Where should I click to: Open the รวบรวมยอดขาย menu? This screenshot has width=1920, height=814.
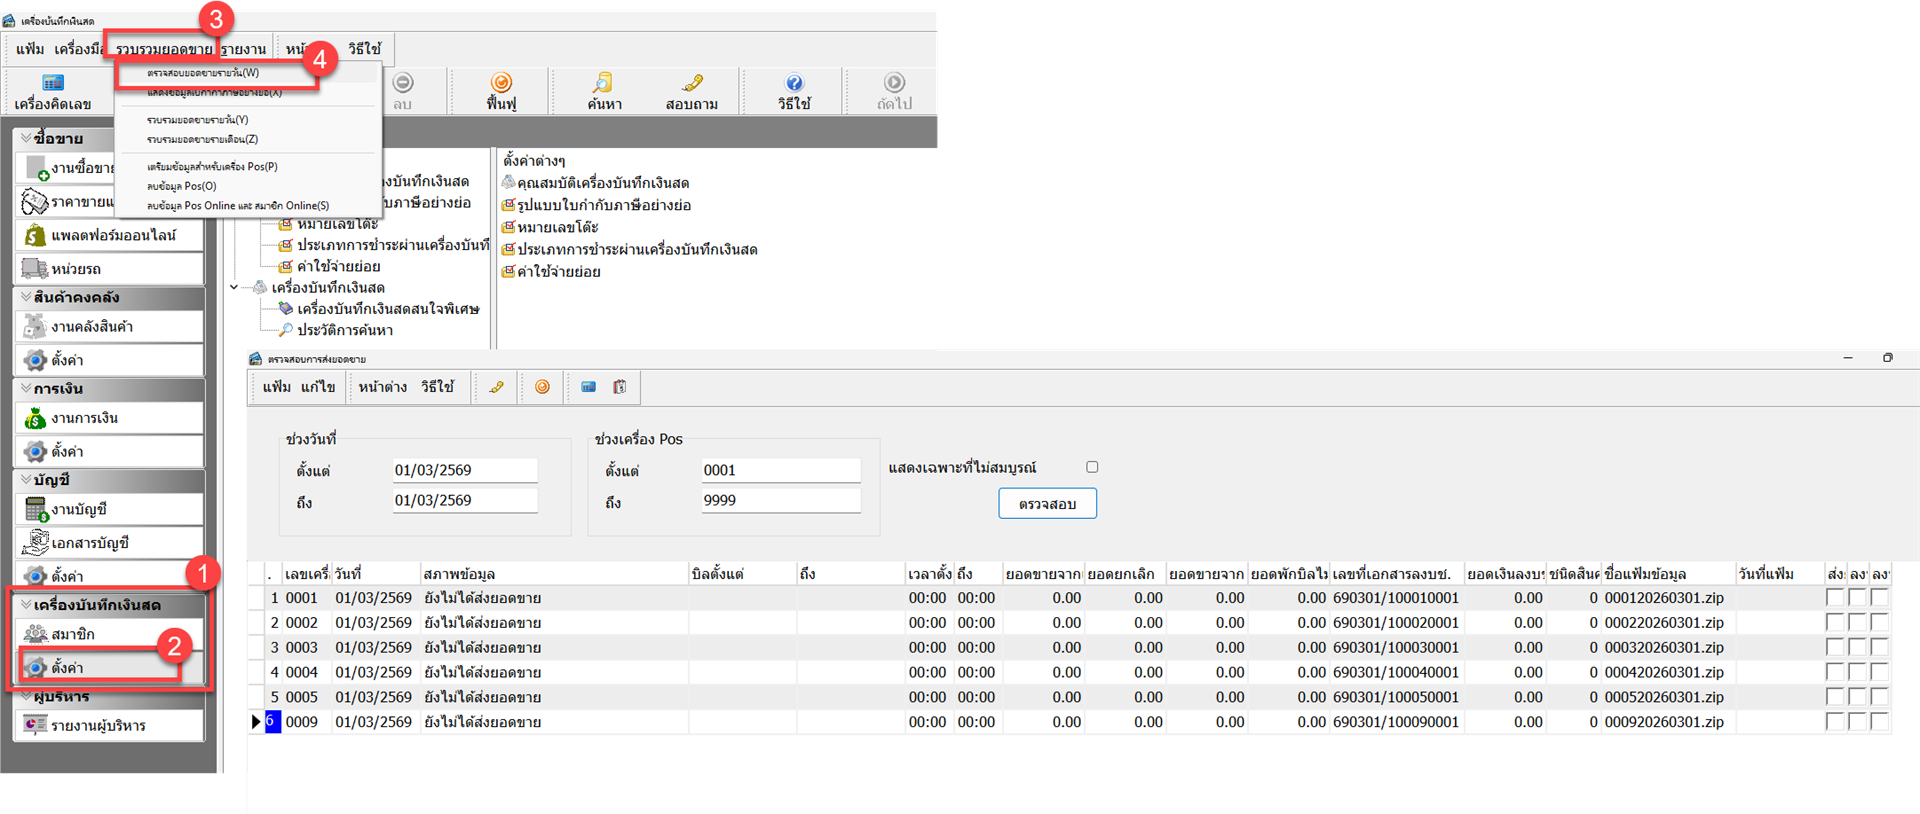(x=163, y=49)
